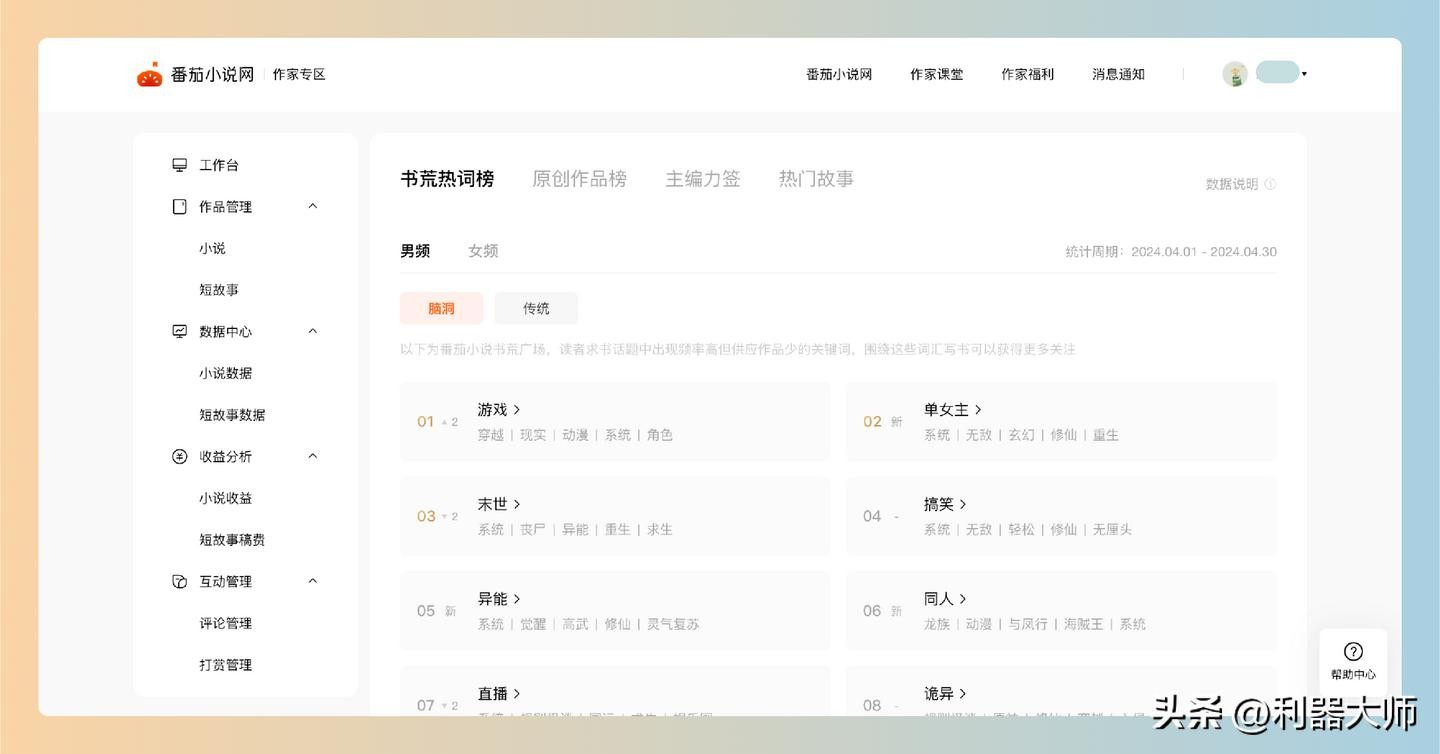Switch to 女频 channel
This screenshot has width=1440, height=754.
pyautogui.click(x=483, y=251)
